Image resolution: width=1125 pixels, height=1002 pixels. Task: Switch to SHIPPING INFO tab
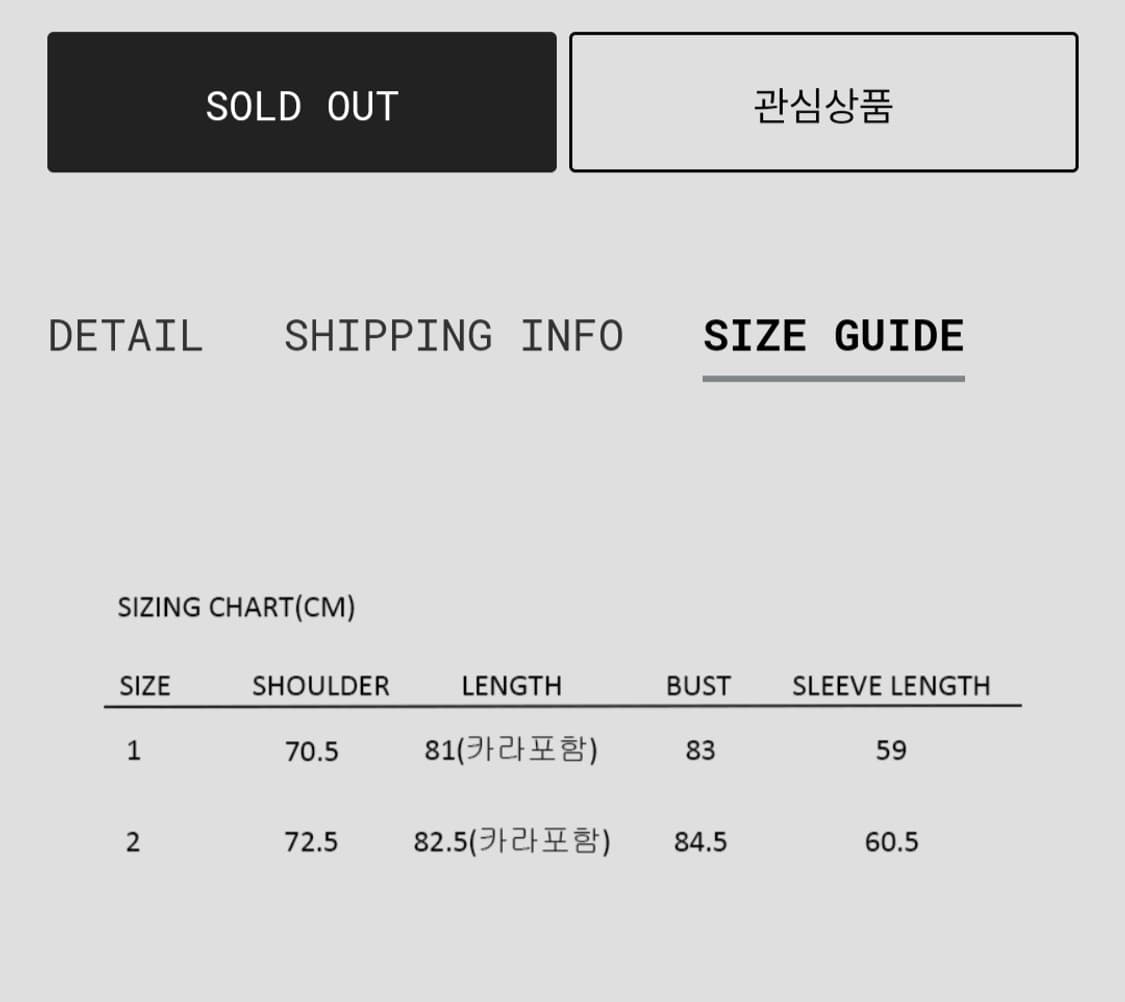pyautogui.click(x=453, y=336)
